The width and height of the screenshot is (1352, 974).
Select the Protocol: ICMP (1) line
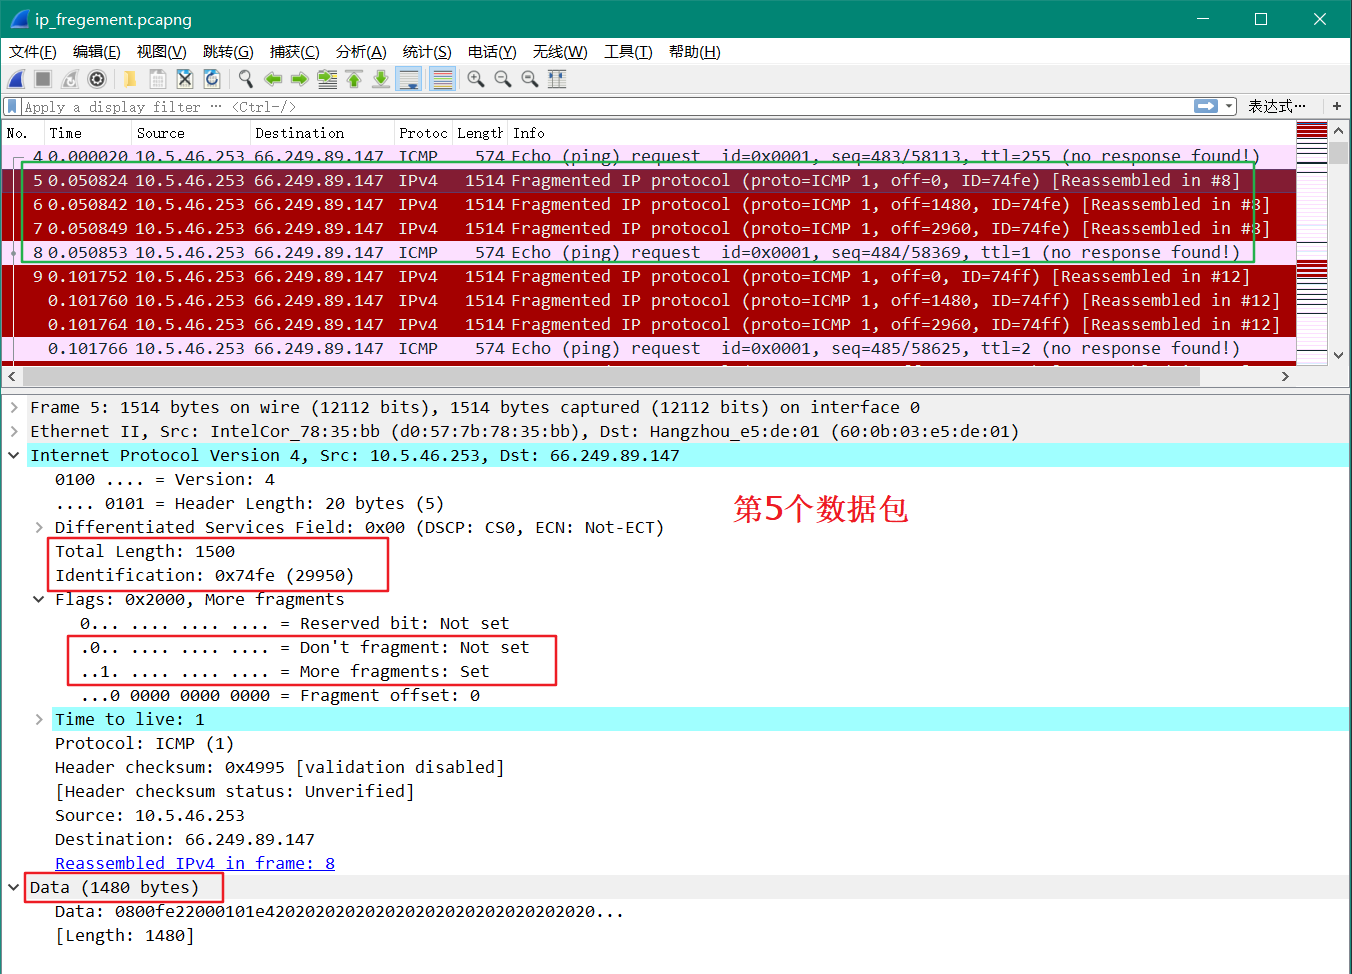pyautogui.click(x=144, y=744)
